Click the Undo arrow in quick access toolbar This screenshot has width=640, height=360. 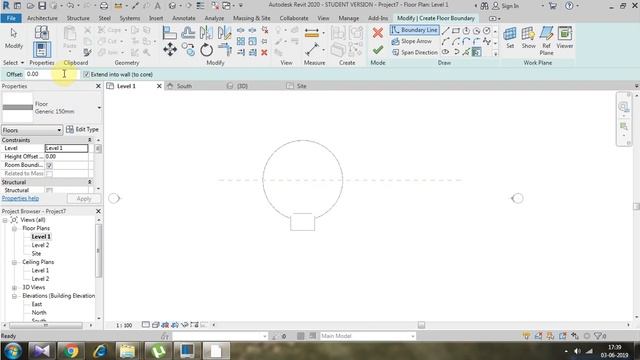[x=70, y=6]
